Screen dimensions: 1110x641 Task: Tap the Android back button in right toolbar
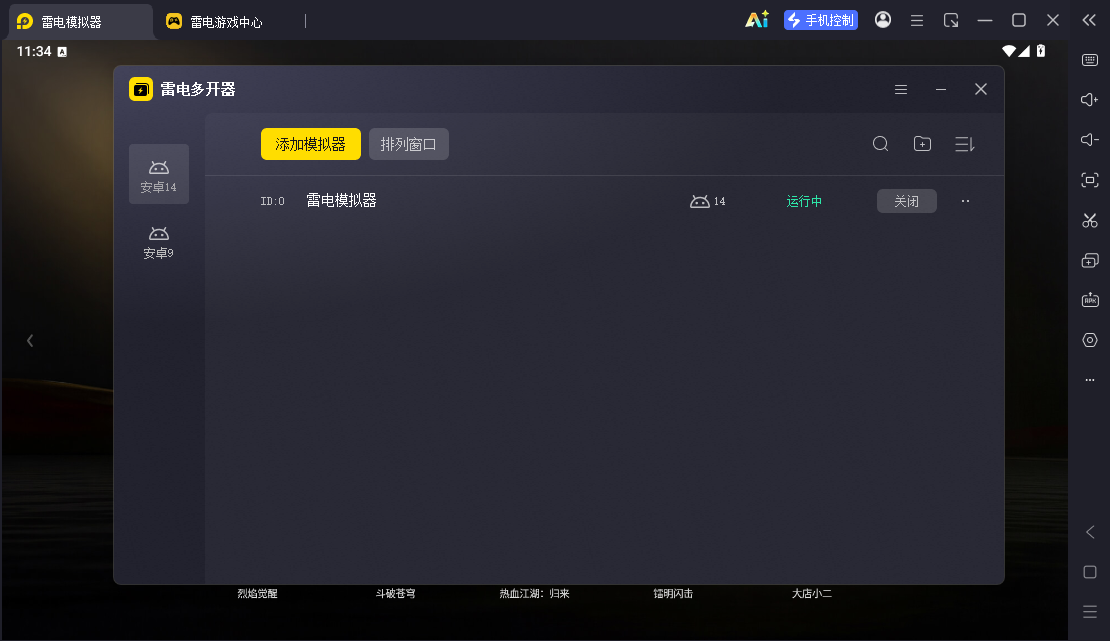pos(1090,532)
